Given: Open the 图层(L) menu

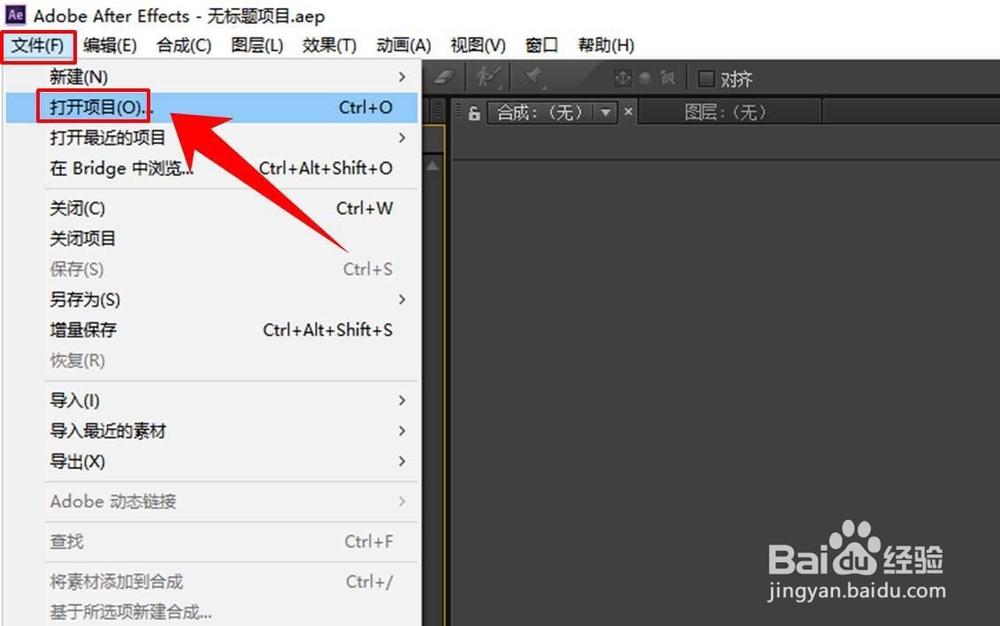Looking at the screenshot, I should 257,45.
